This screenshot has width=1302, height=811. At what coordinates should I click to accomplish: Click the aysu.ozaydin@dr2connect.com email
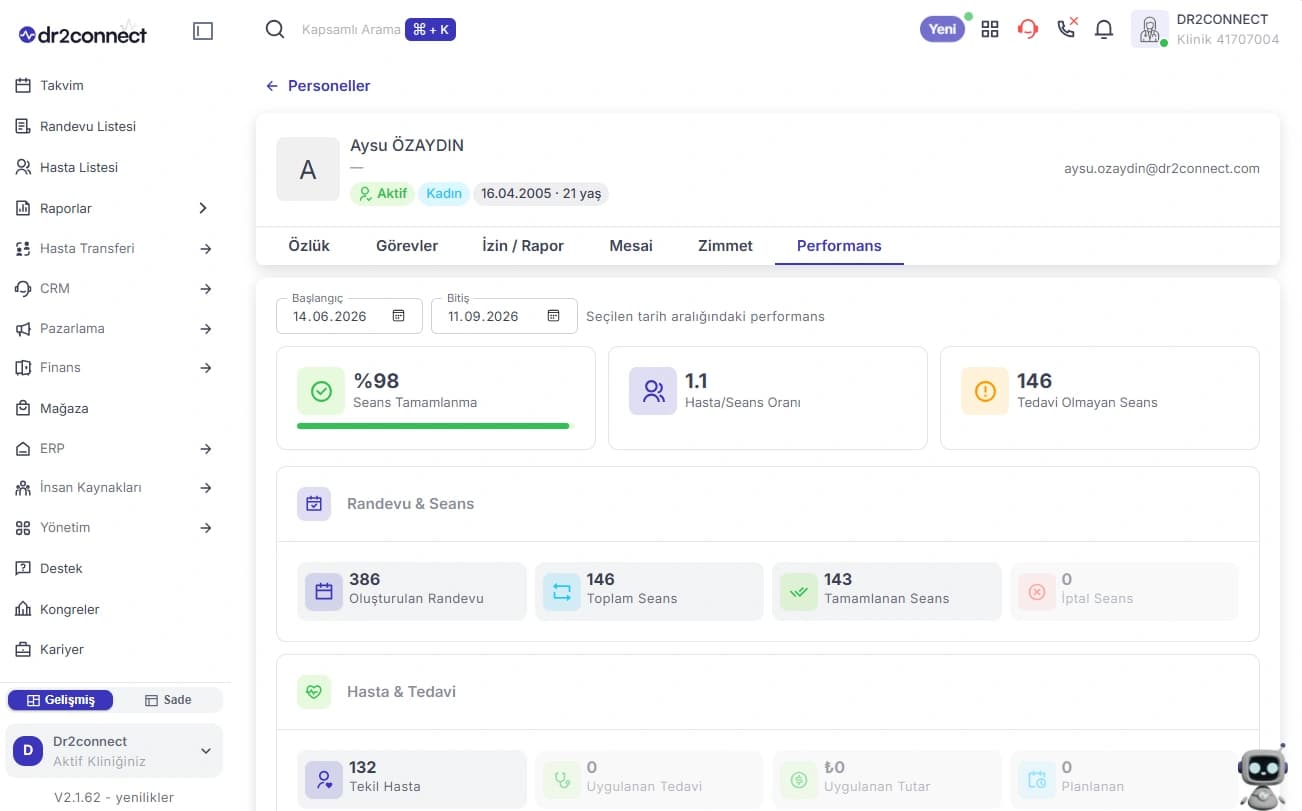[x=1162, y=169]
